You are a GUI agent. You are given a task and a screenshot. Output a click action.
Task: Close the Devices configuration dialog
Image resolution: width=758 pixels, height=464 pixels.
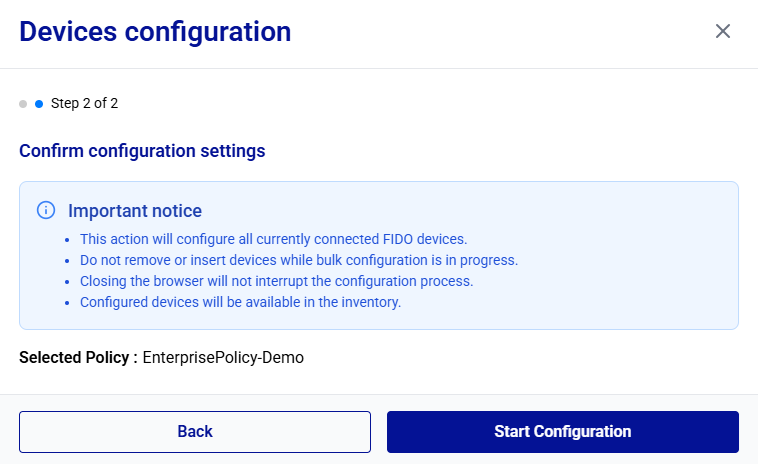tap(723, 31)
